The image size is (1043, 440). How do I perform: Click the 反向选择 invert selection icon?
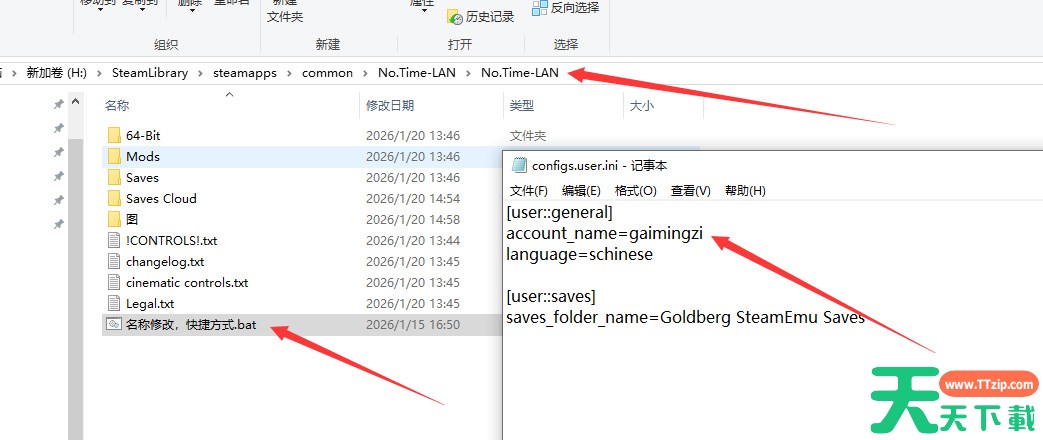(539, 8)
